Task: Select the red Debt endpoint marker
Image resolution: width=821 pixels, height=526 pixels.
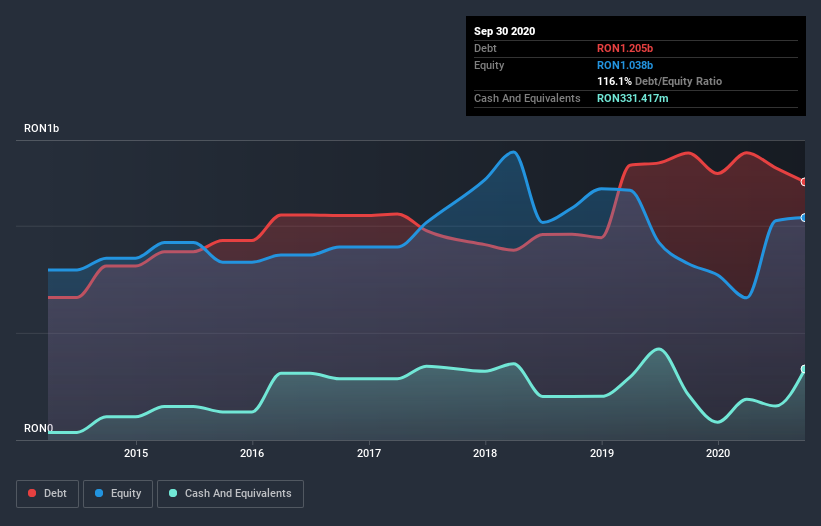Action: pos(804,182)
